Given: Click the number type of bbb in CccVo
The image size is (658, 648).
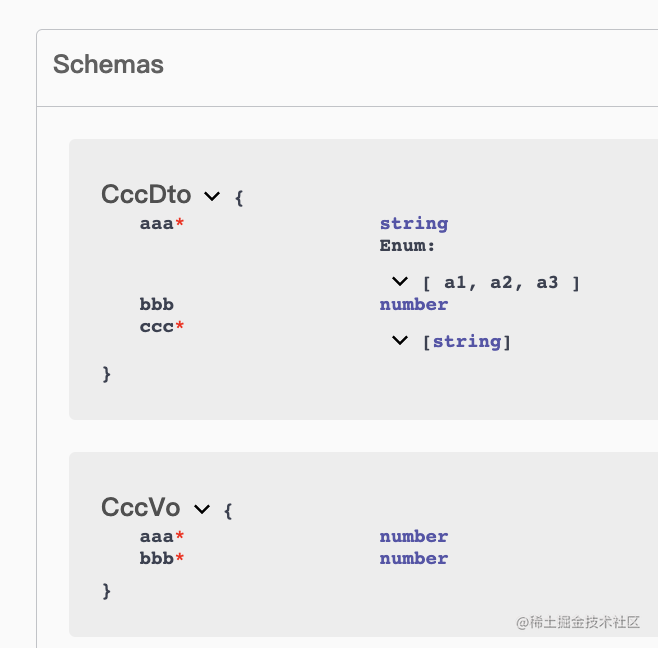Looking at the screenshot, I should point(413,558).
